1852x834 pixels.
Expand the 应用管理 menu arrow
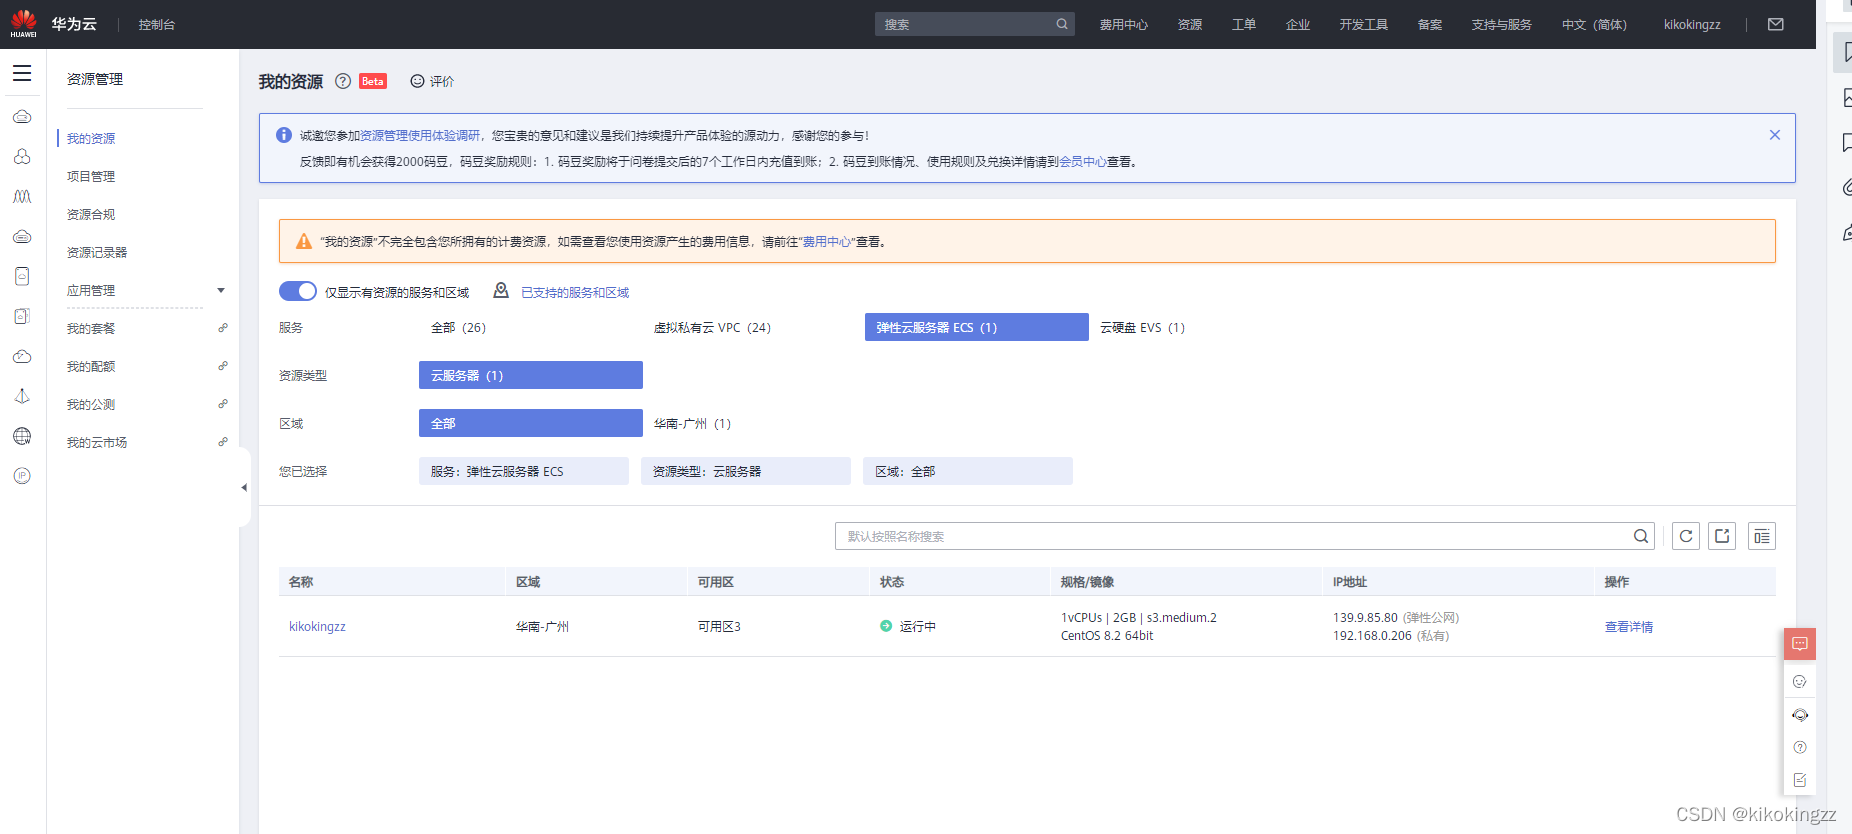click(221, 291)
